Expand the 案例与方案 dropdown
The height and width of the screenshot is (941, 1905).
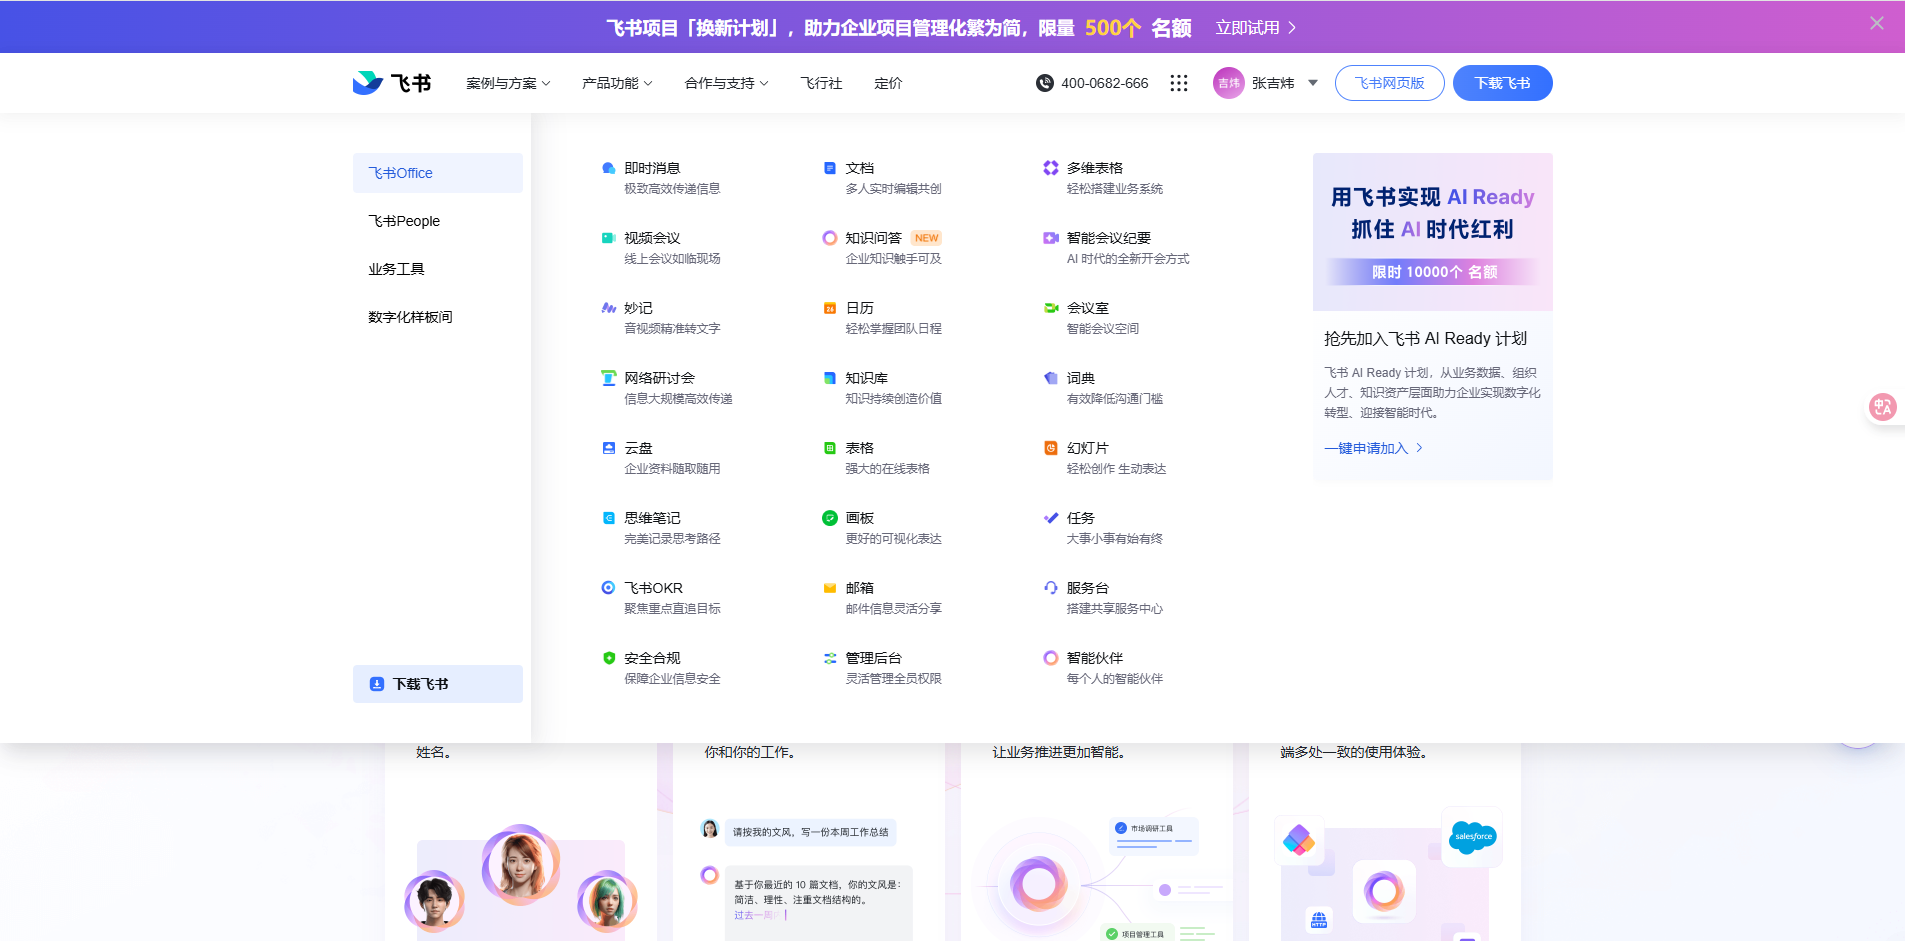[508, 83]
